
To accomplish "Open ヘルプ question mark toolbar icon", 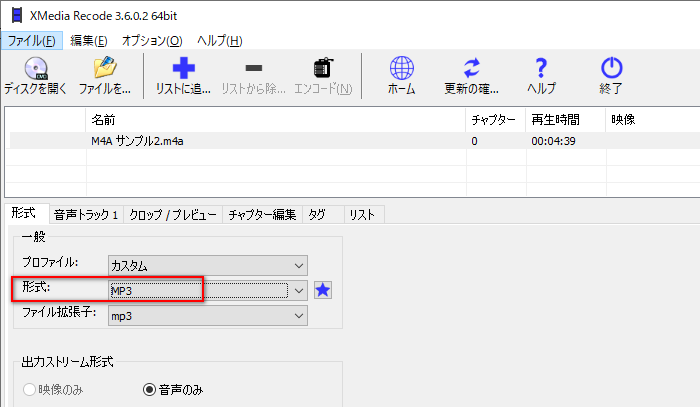I will (x=541, y=68).
